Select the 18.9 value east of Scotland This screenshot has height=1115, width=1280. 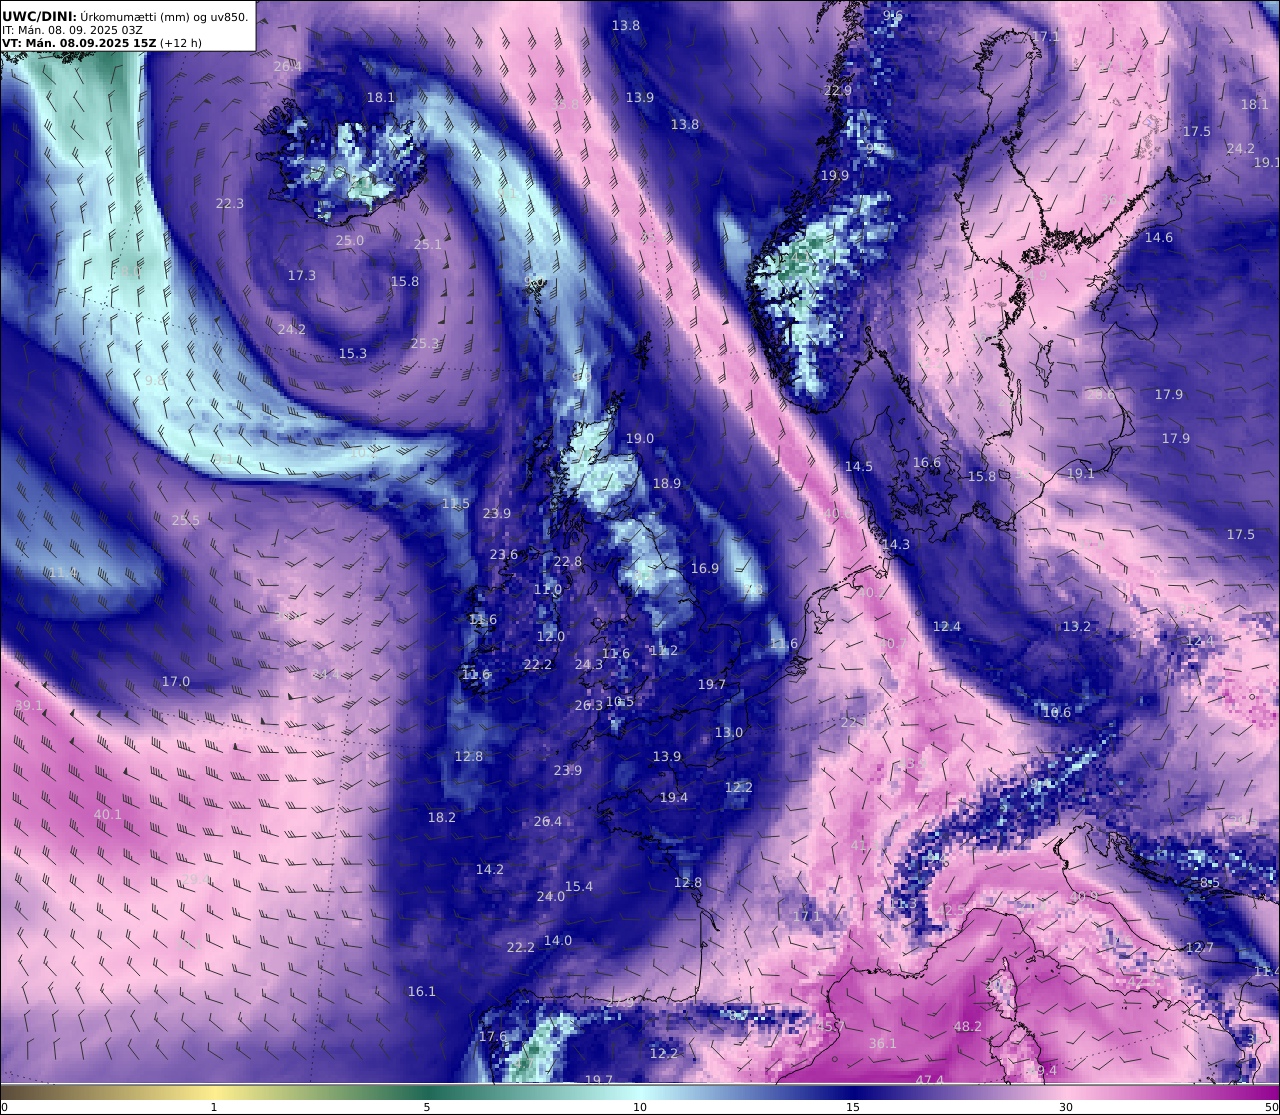coord(667,484)
